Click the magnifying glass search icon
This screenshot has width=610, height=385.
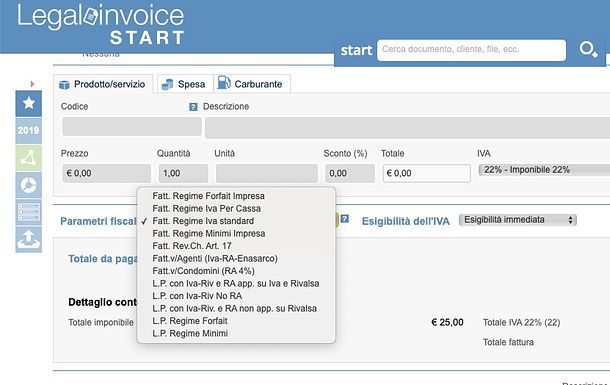[588, 50]
